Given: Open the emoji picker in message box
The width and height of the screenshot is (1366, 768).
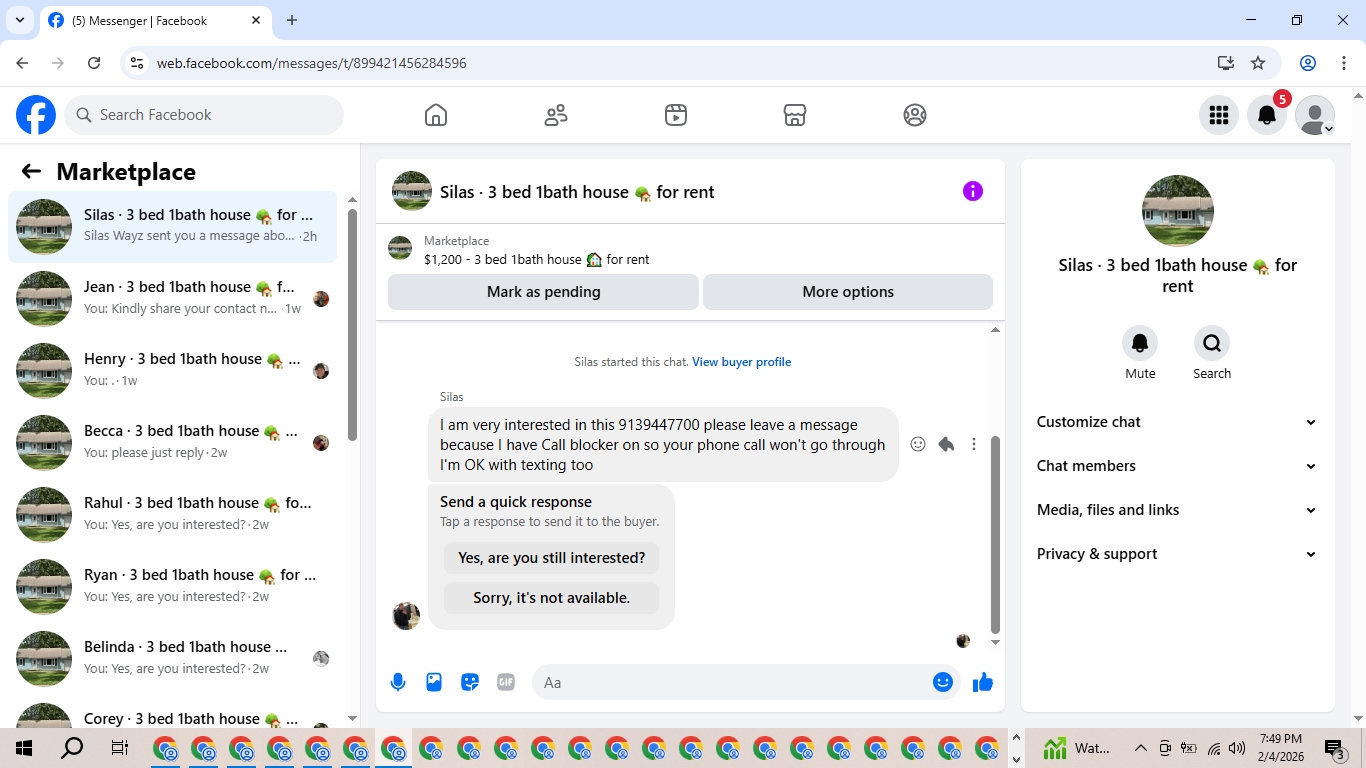Looking at the screenshot, I should 942,682.
